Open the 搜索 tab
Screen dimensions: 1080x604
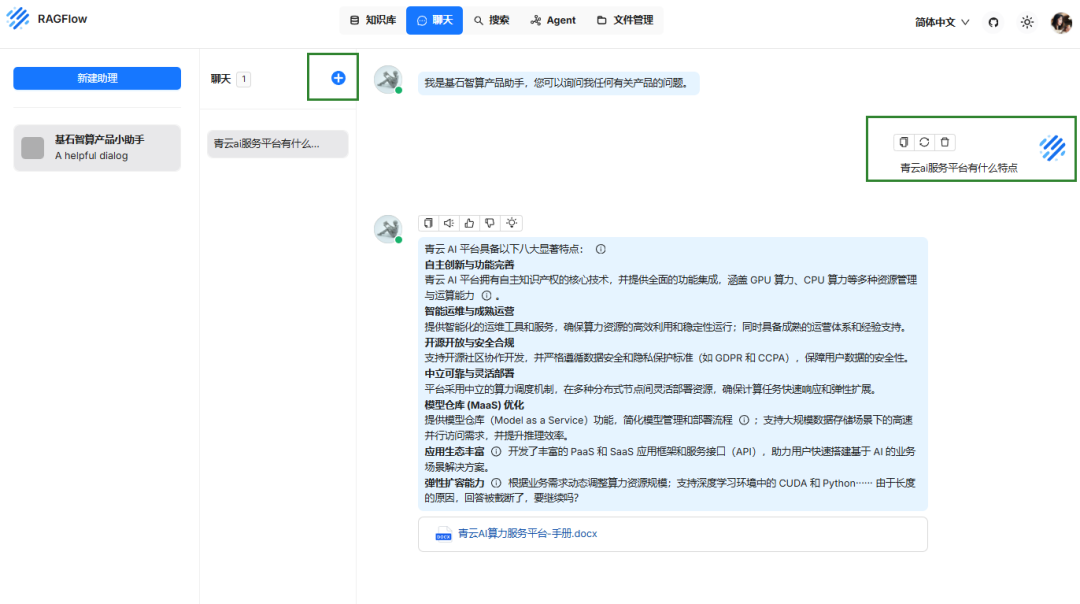[492, 20]
